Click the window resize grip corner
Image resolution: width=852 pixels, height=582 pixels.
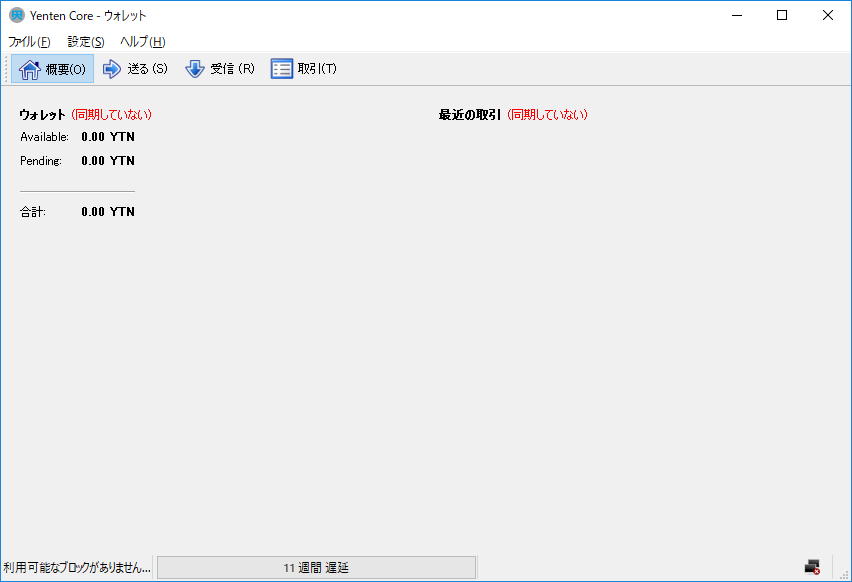point(846,576)
